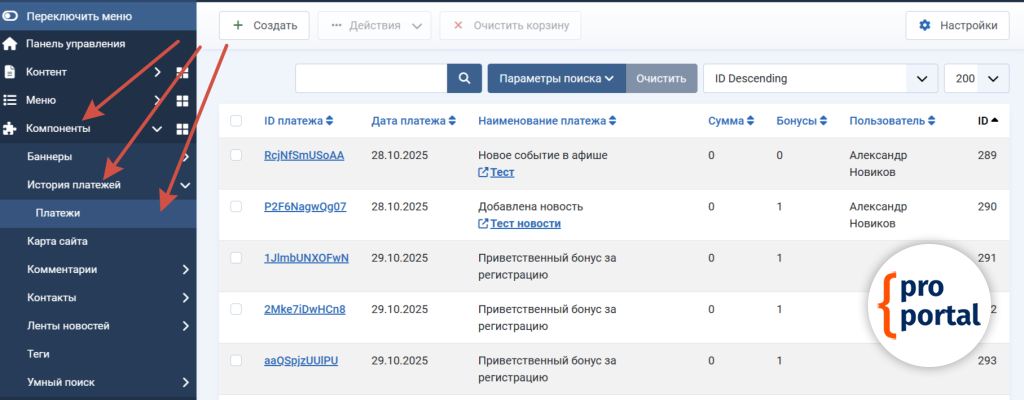Click the Создать button
The height and width of the screenshot is (400, 1024).
(x=264, y=25)
